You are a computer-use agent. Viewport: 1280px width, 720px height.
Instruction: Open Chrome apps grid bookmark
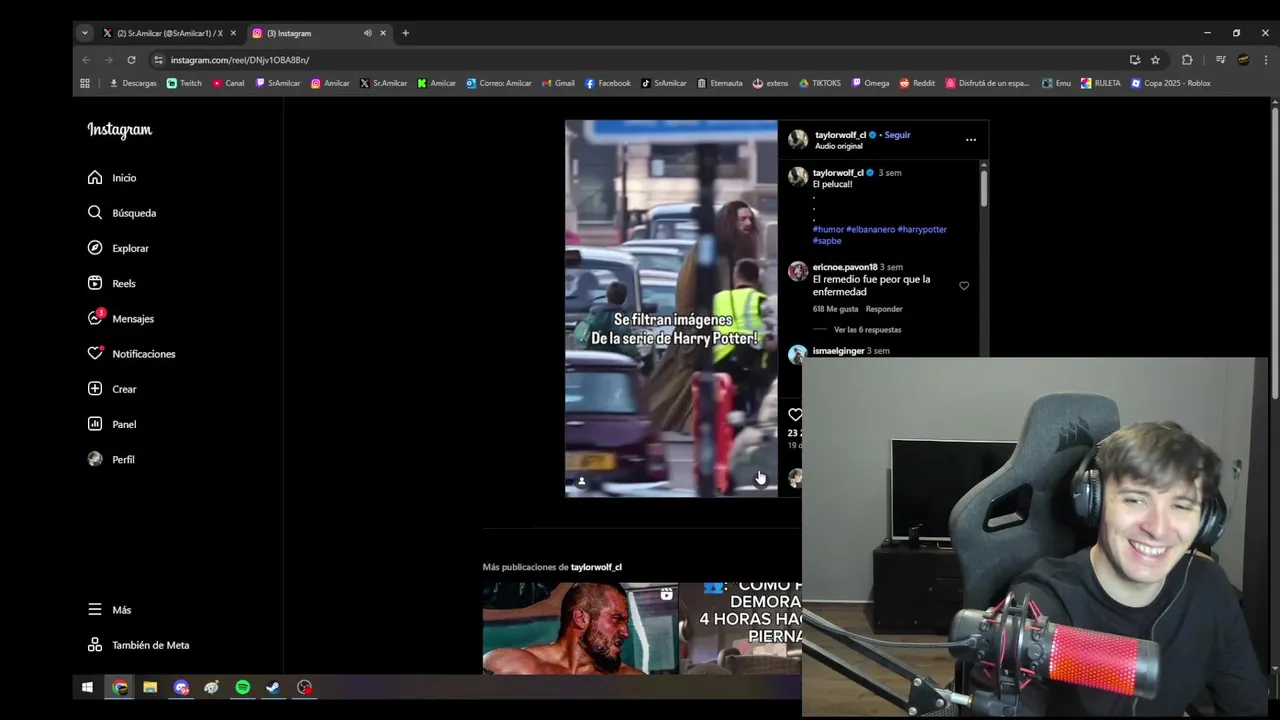pyautogui.click(x=85, y=83)
